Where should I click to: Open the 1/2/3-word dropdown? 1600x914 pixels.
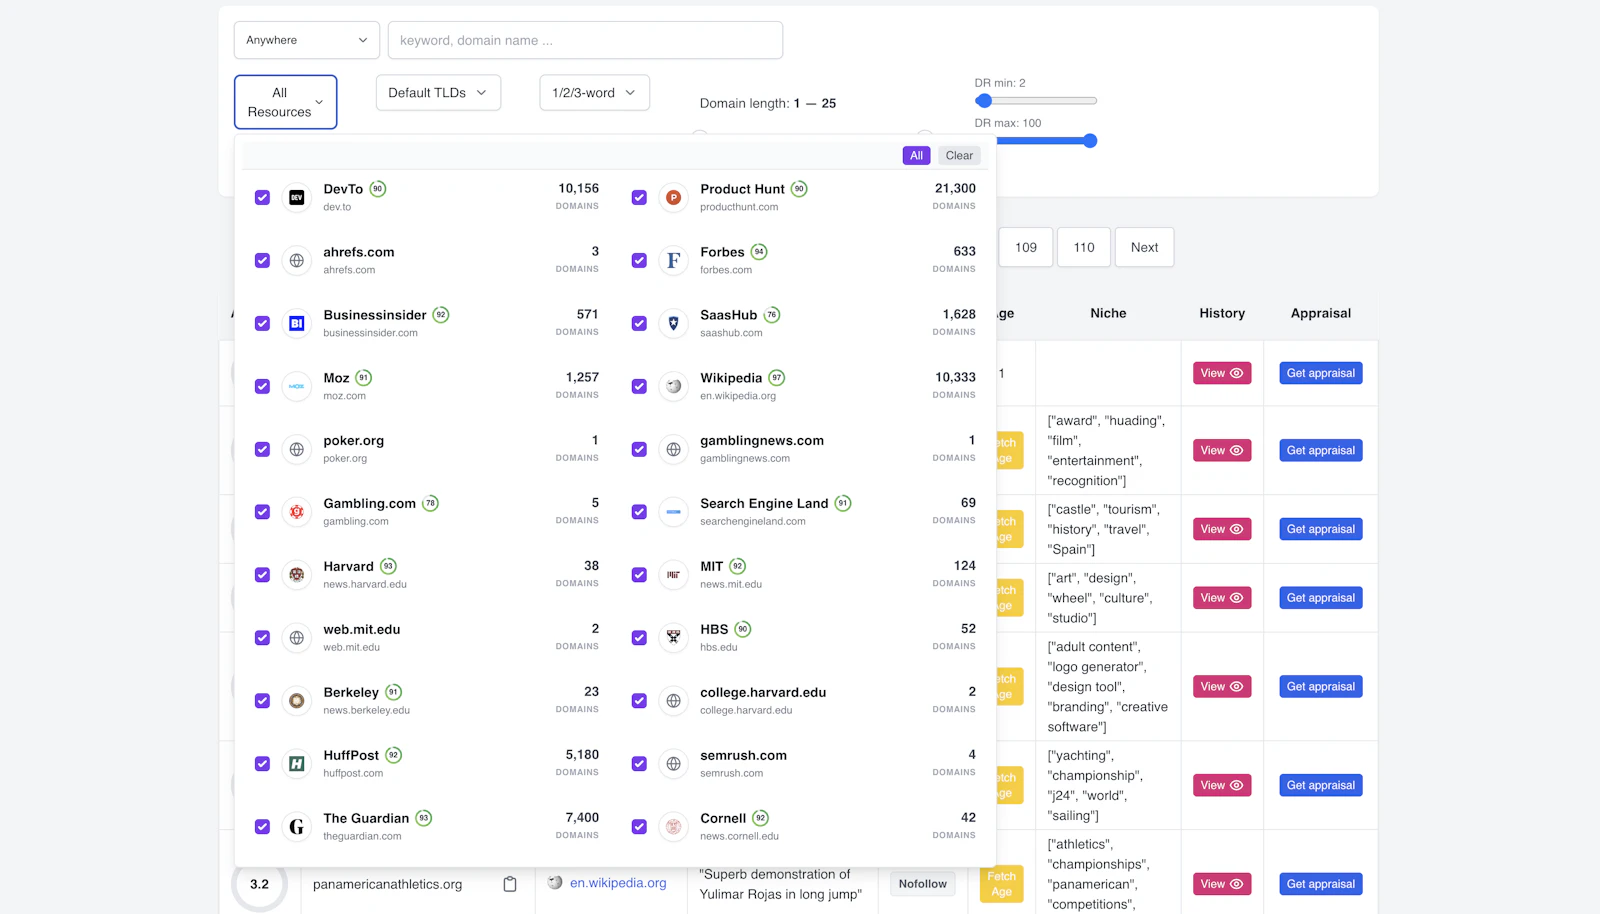[x=594, y=93]
